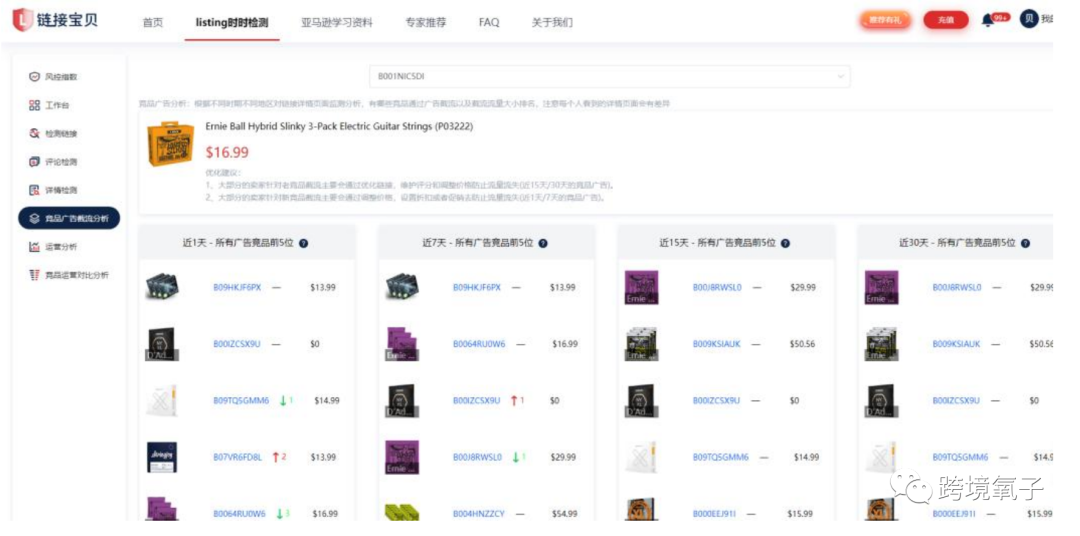Click the 工作台 grid icon
The width and height of the screenshot is (1080, 536).
[34, 105]
